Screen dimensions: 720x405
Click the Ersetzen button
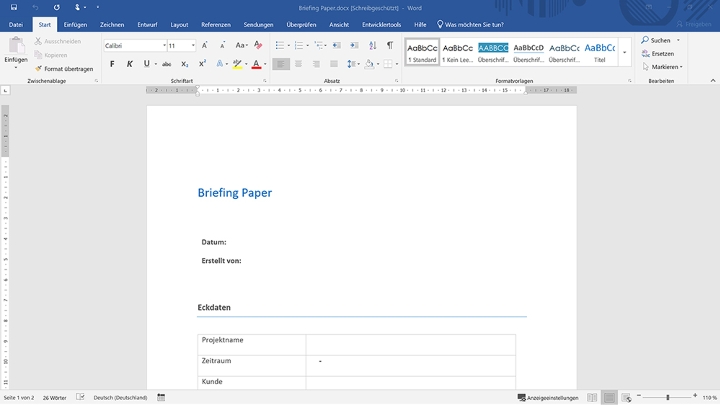[658, 54]
